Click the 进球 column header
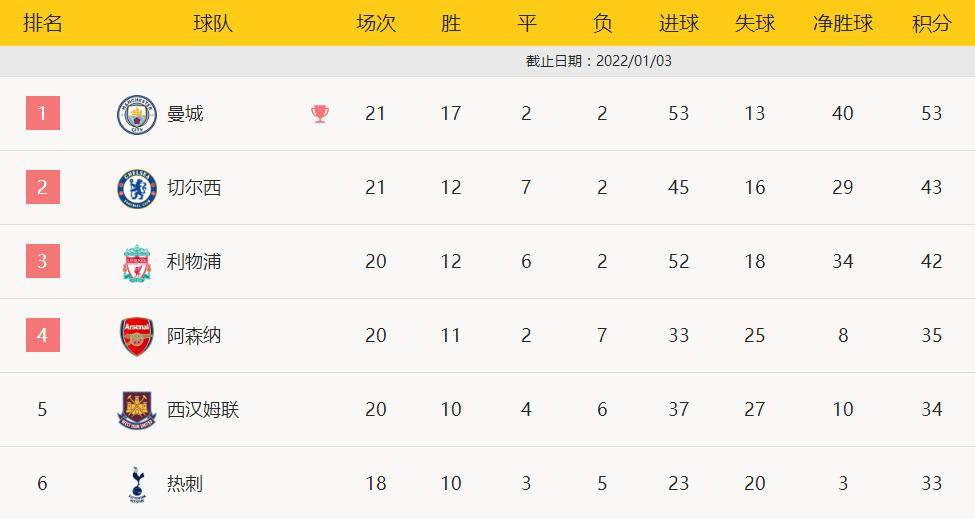The image size is (975, 519). coord(678,23)
